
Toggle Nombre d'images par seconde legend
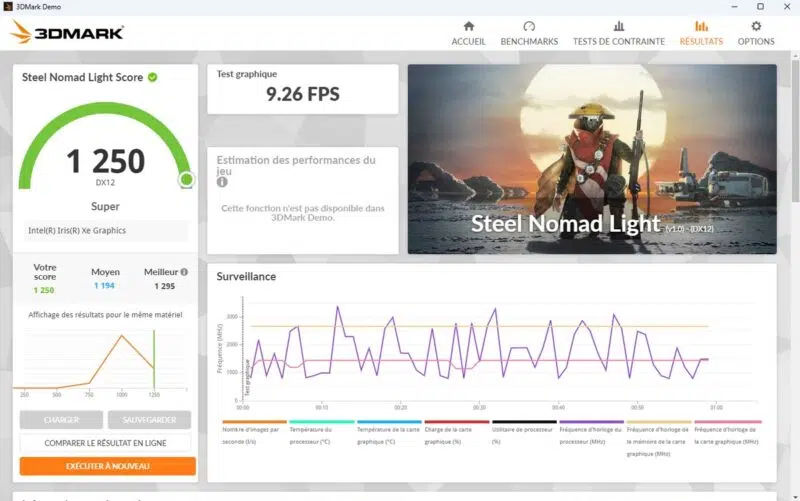pos(254,434)
